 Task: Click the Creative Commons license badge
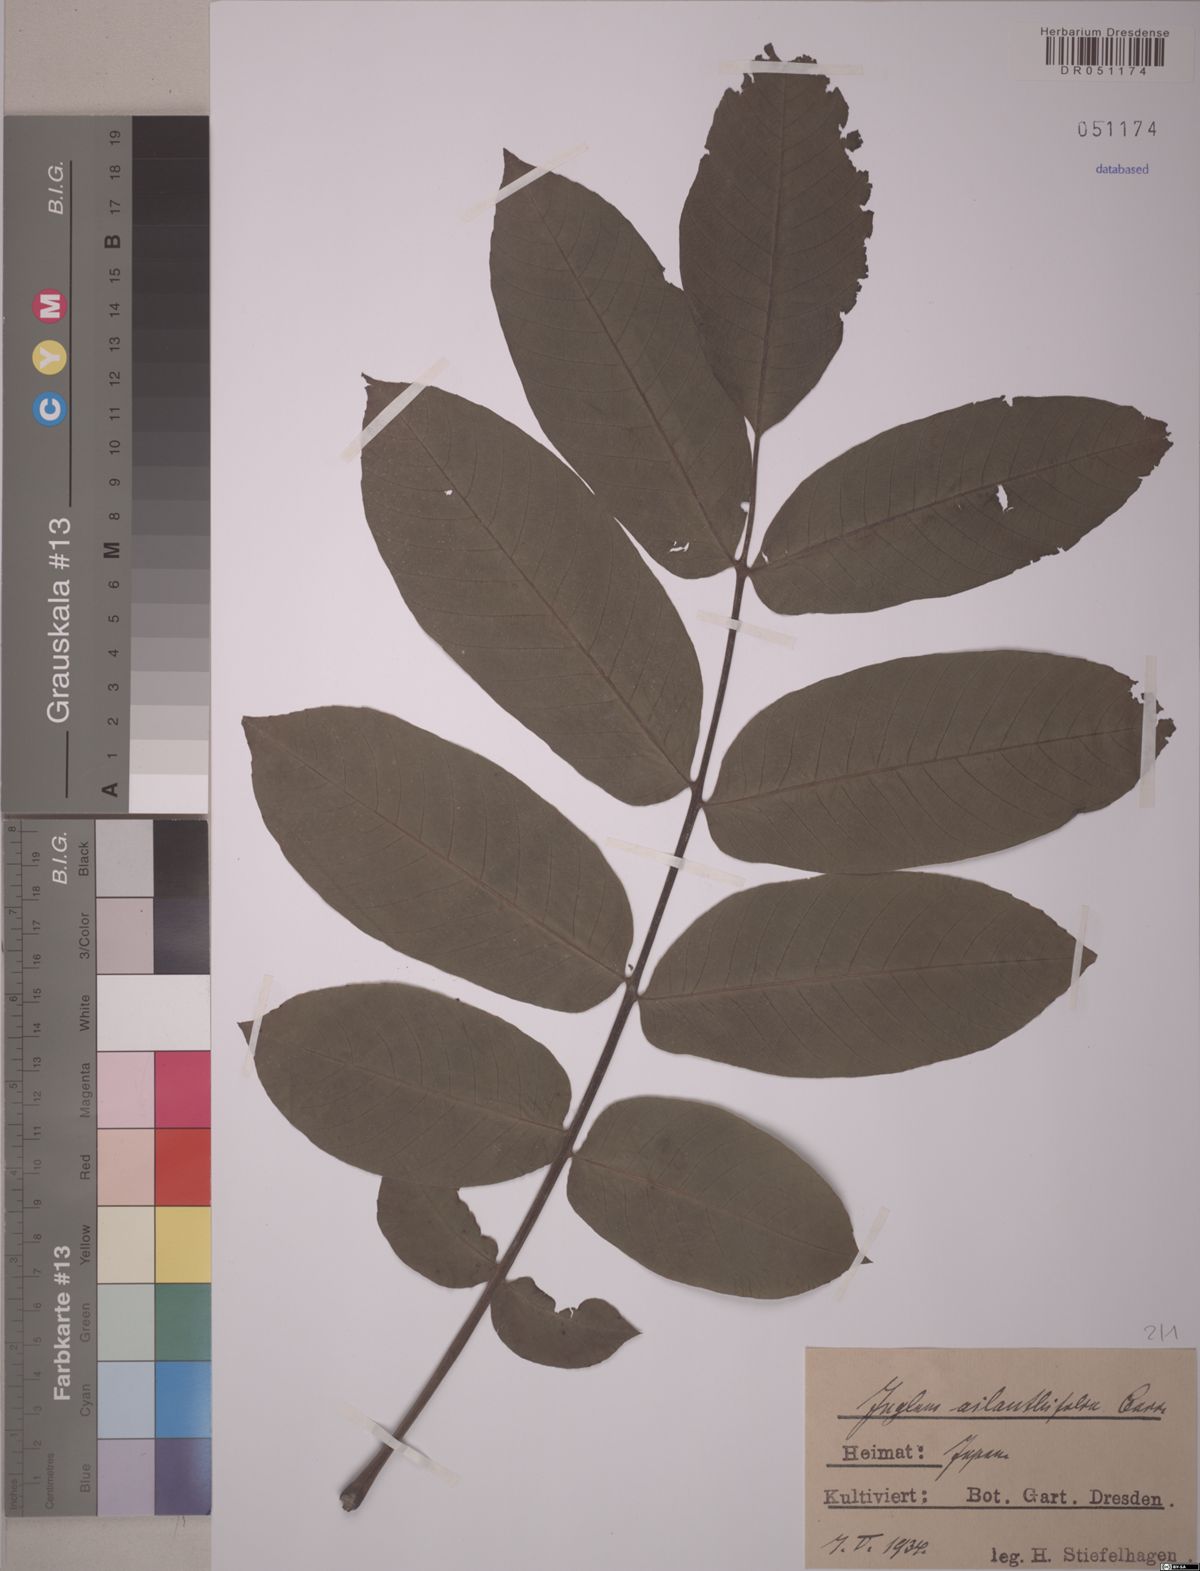coord(1180,1564)
